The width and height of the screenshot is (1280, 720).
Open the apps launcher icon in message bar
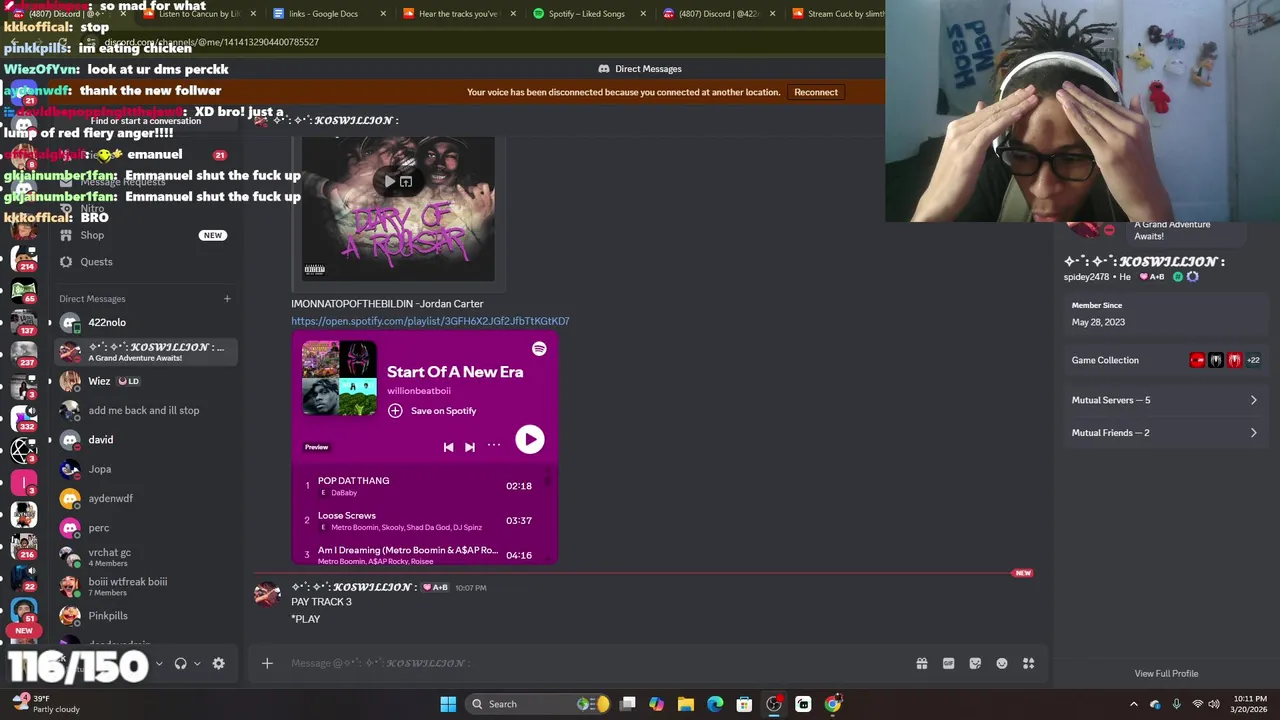tap(1029, 663)
